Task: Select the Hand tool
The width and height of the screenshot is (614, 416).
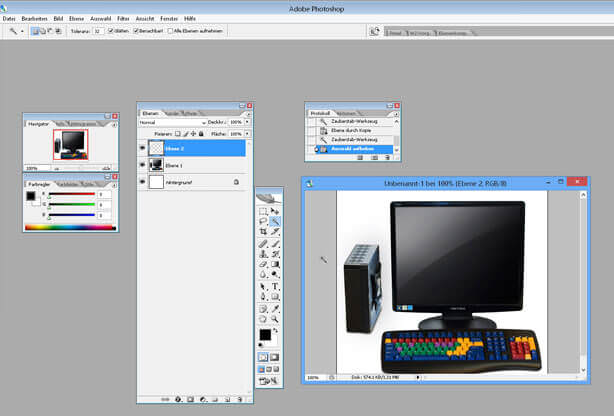Action: click(263, 319)
